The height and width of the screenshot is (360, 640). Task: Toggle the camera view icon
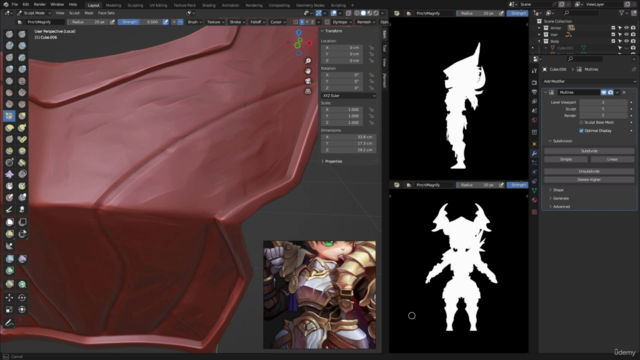[x=308, y=81]
